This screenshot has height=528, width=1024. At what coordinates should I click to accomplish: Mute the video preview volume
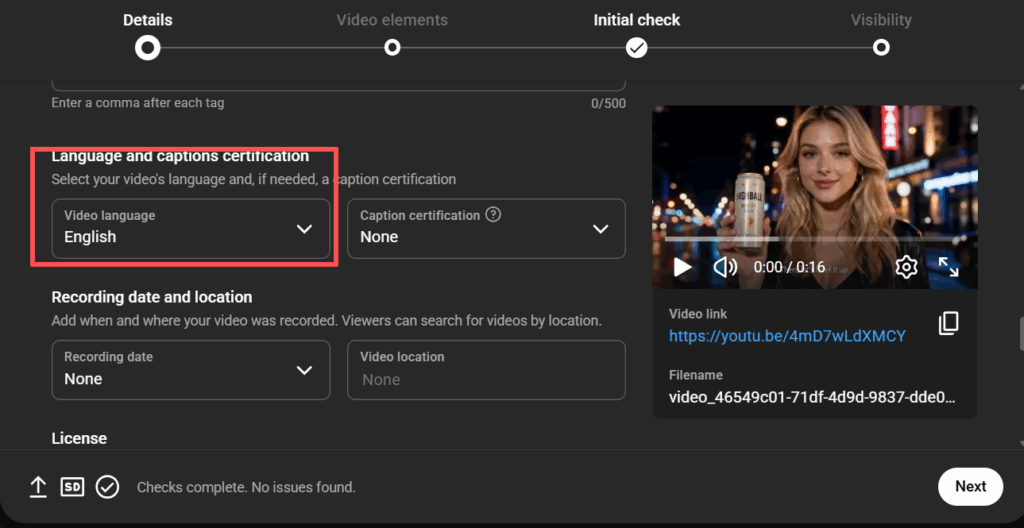click(725, 267)
